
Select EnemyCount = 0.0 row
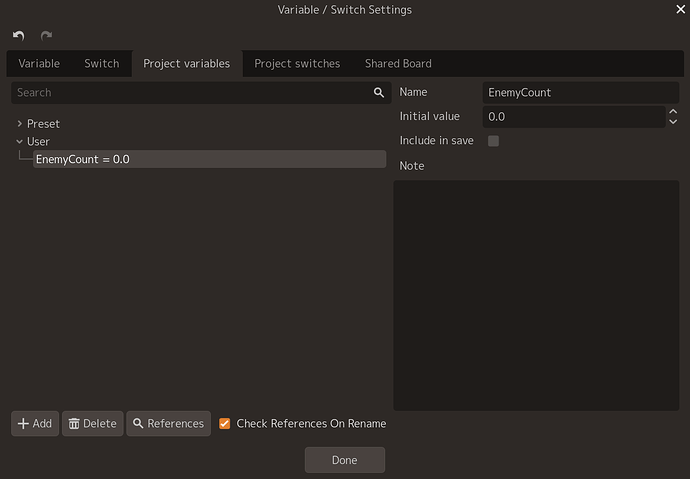(x=209, y=159)
